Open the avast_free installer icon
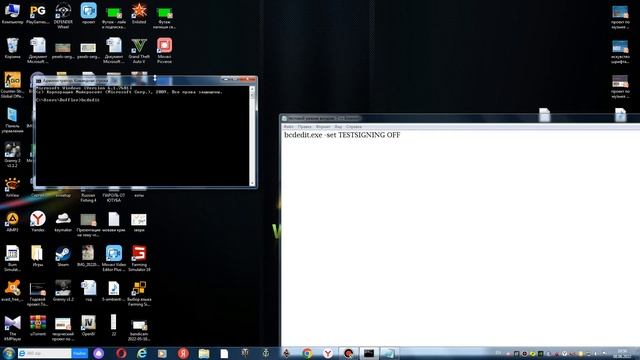Viewport: 640px width, 360px height. coord(12,291)
